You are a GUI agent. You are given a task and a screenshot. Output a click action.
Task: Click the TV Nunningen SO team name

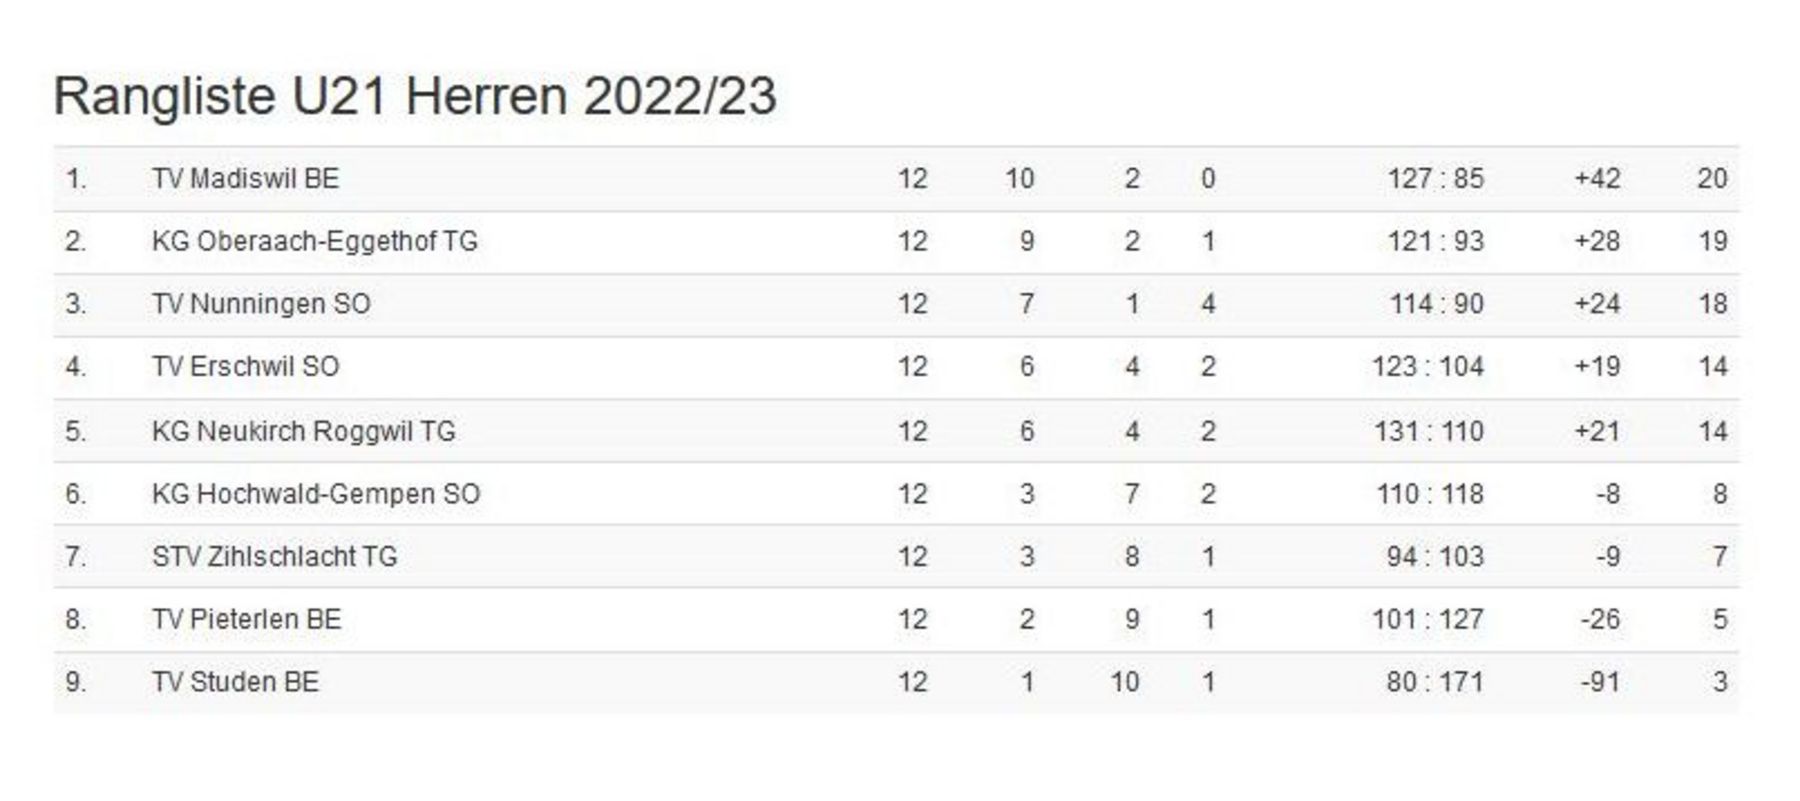click(261, 304)
